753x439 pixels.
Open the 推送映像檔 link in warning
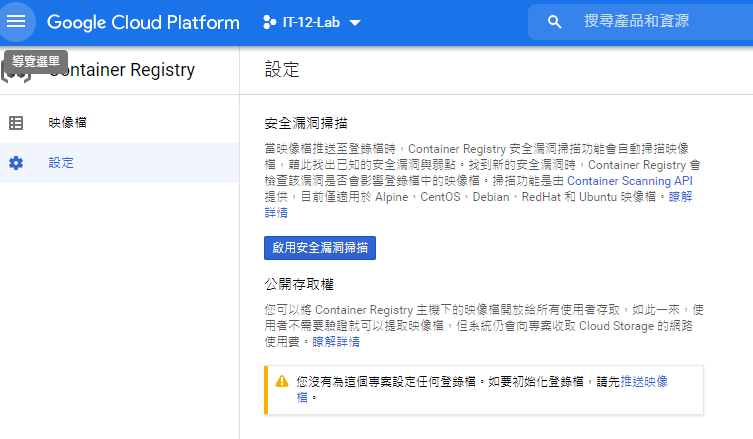click(x=644, y=382)
